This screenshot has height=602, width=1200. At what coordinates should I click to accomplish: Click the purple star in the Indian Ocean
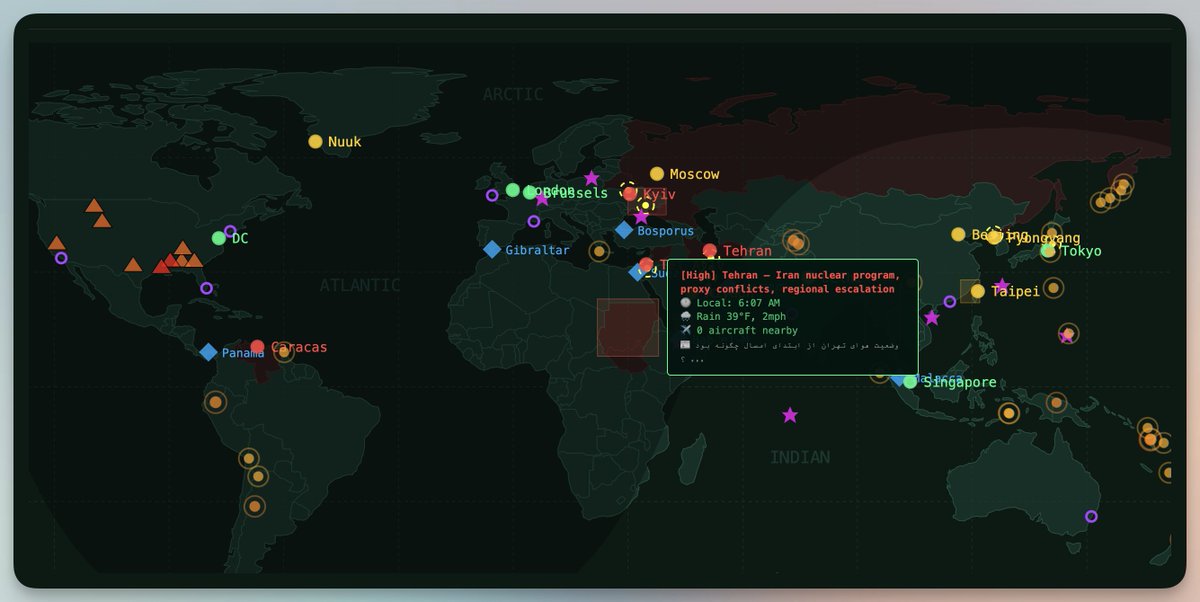[x=790, y=415]
